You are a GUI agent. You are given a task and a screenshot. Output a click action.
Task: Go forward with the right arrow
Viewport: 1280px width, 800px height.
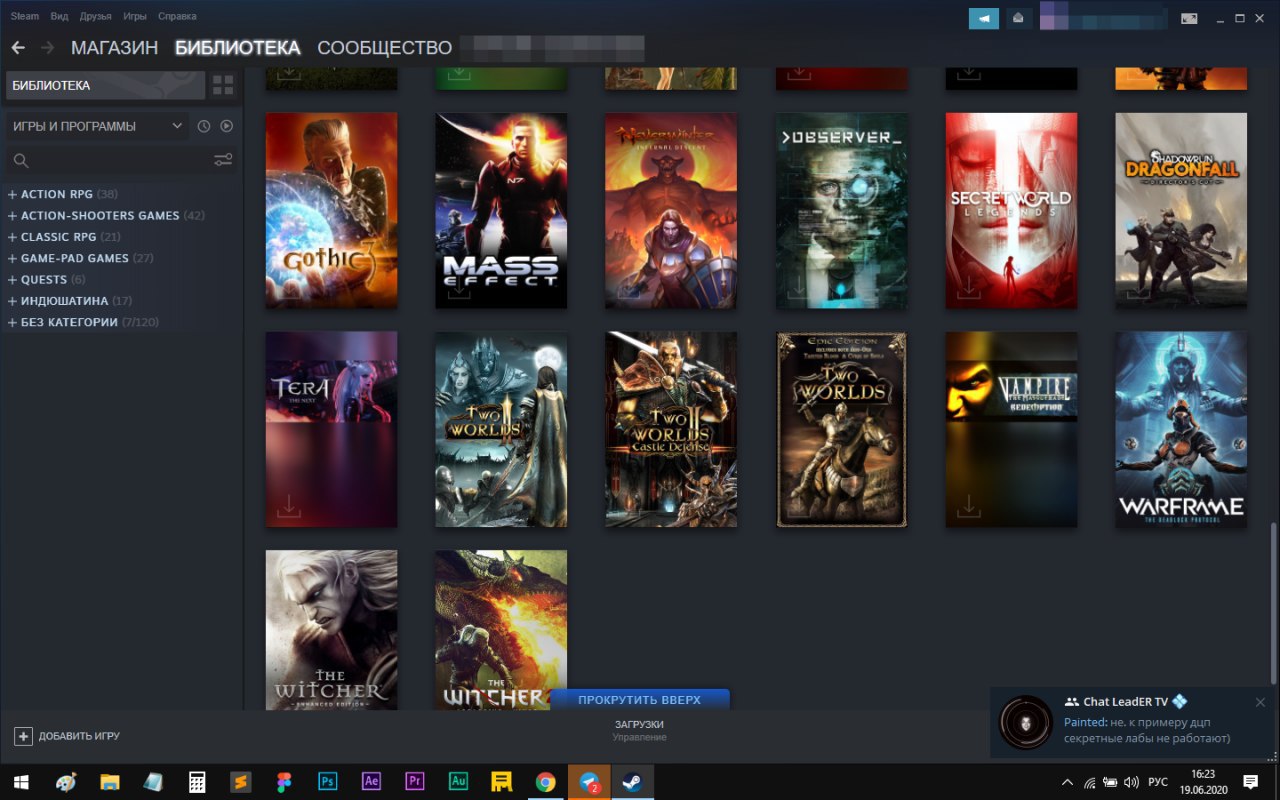tap(47, 47)
